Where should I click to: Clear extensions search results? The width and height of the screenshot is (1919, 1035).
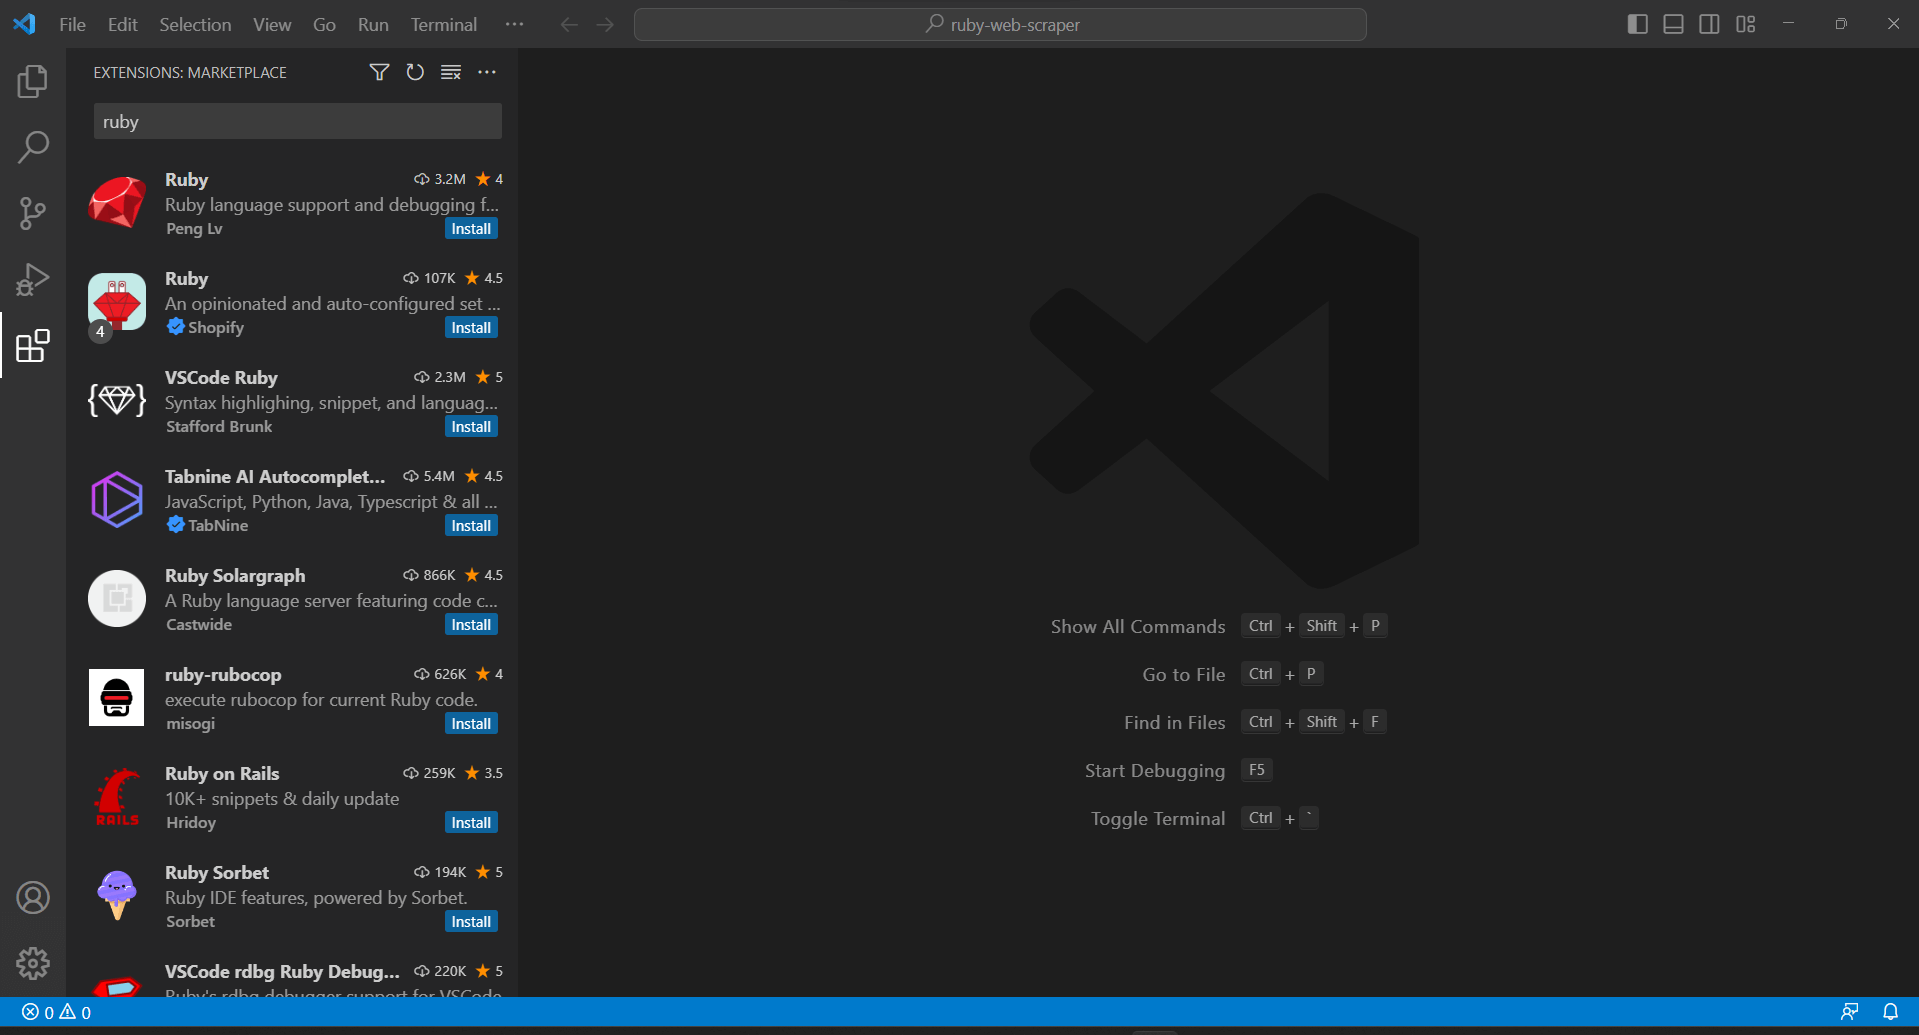[x=451, y=72]
